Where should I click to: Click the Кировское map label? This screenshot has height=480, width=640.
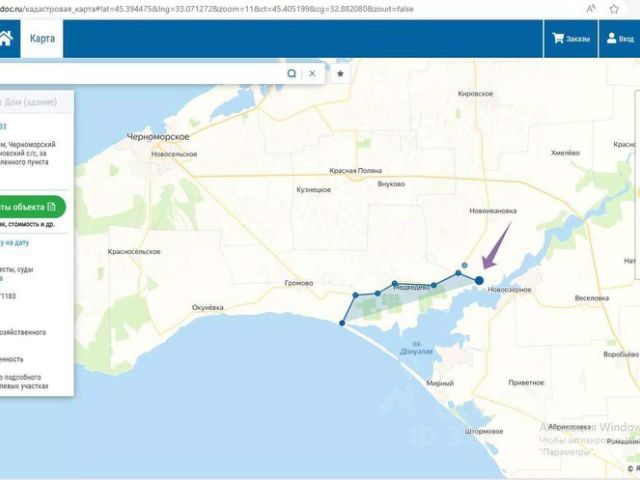475,94
